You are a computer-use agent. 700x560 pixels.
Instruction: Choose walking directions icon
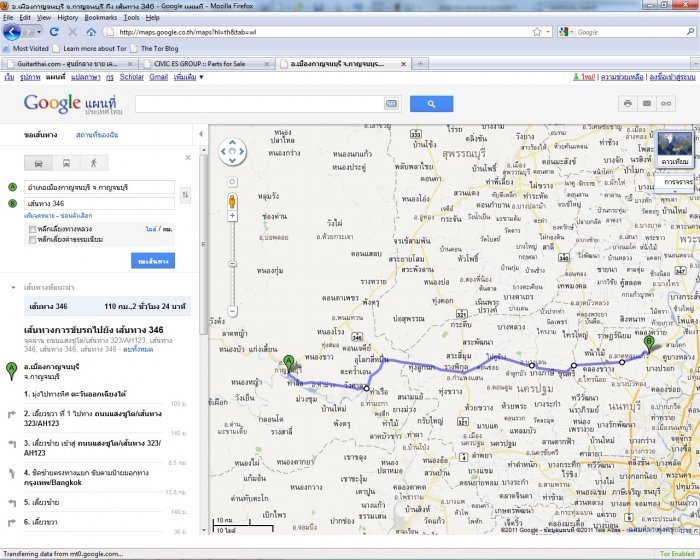(x=94, y=163)
